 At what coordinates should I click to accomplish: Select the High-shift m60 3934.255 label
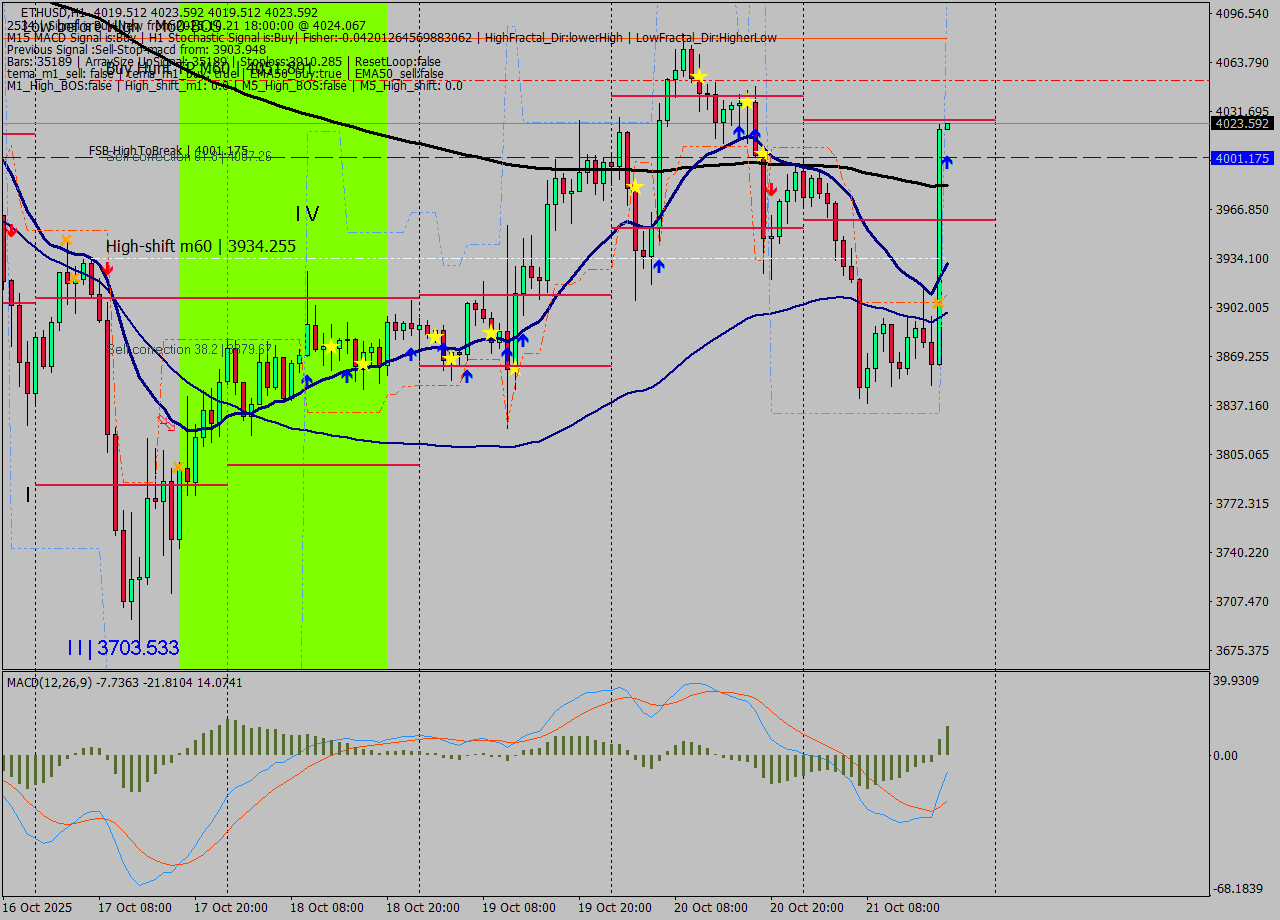pyautogui.click(x=200, y=246)
